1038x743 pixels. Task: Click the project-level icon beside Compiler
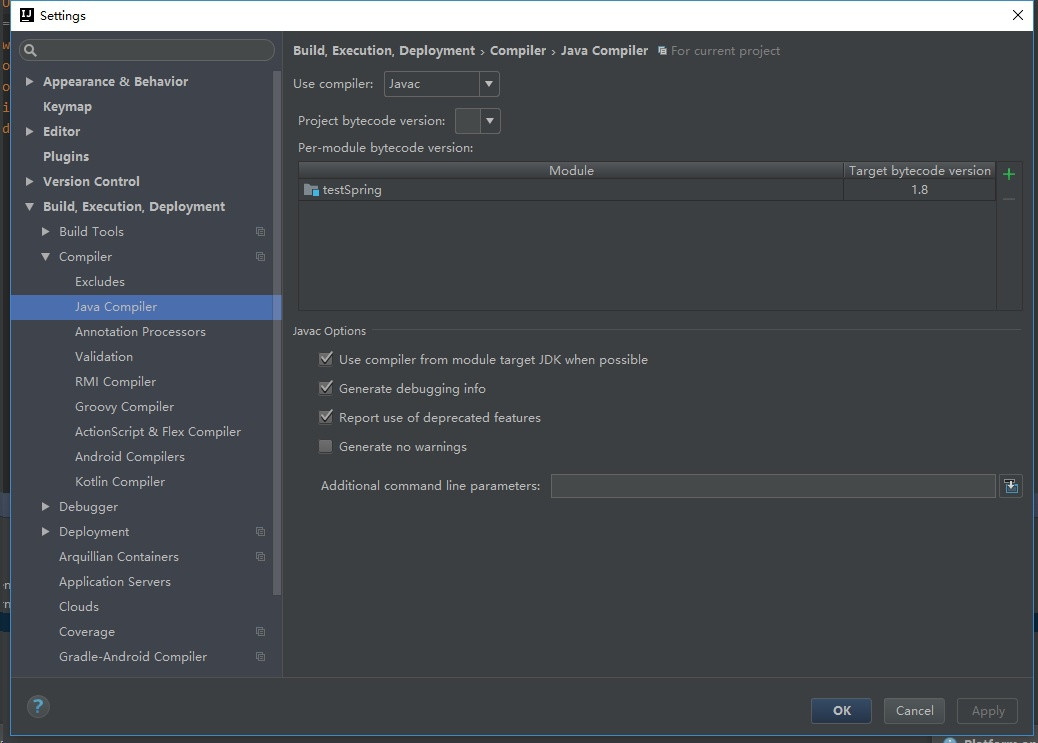coord(260,257)
